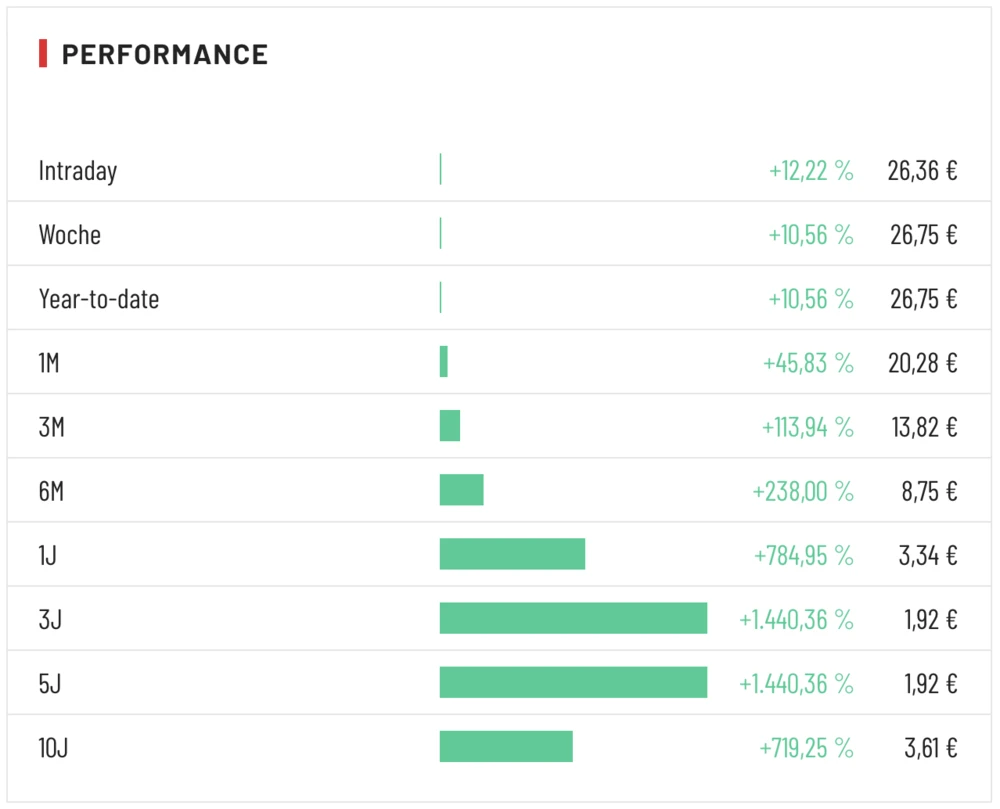Click the Year-to-date row label
This screenshot has width=1000, height=809.
tap(99, 299)
